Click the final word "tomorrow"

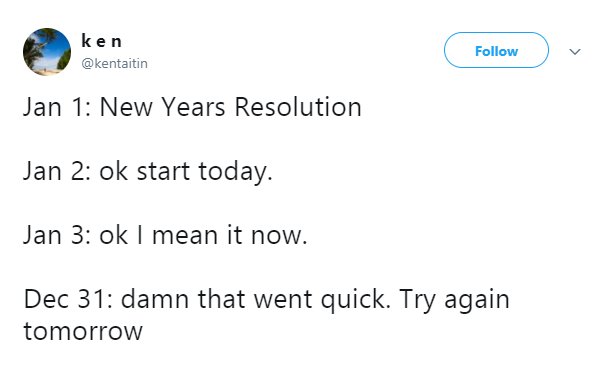83,332
